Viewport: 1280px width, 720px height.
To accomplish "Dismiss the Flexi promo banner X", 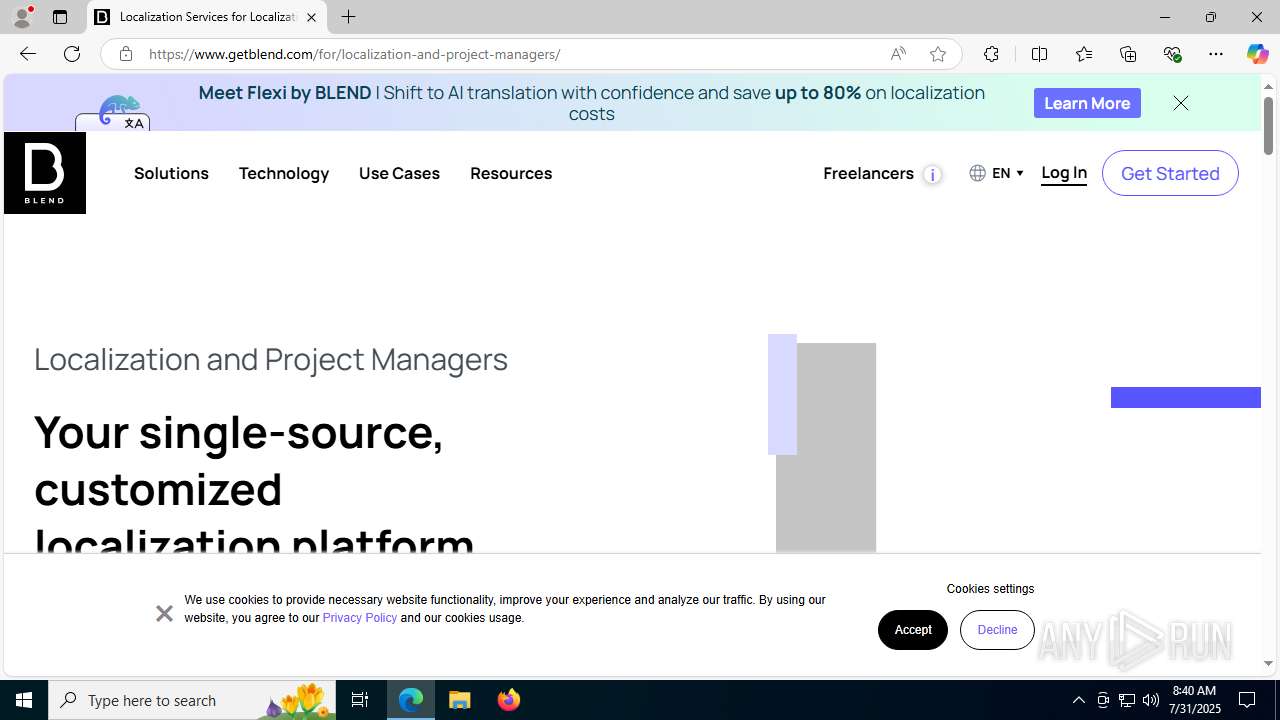I will (x=1181, y=103).
